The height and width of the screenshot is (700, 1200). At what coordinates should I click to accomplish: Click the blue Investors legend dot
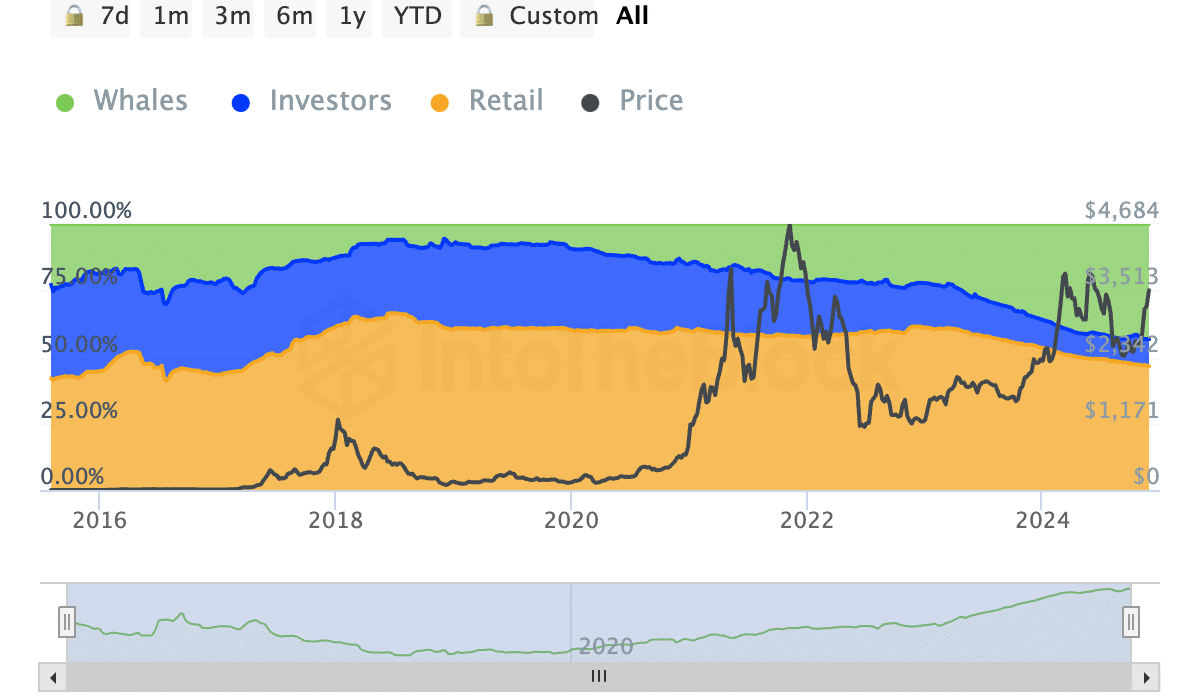coord(241,102)
